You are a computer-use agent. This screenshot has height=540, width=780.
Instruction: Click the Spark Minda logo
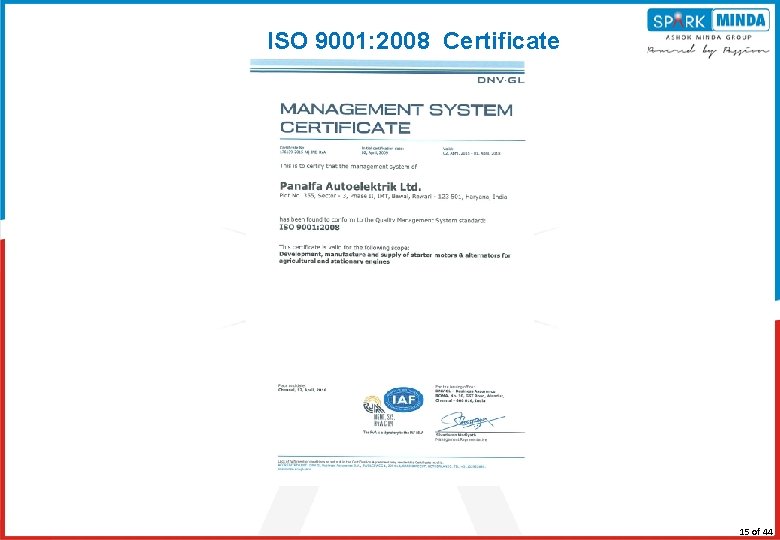(708, 20)
